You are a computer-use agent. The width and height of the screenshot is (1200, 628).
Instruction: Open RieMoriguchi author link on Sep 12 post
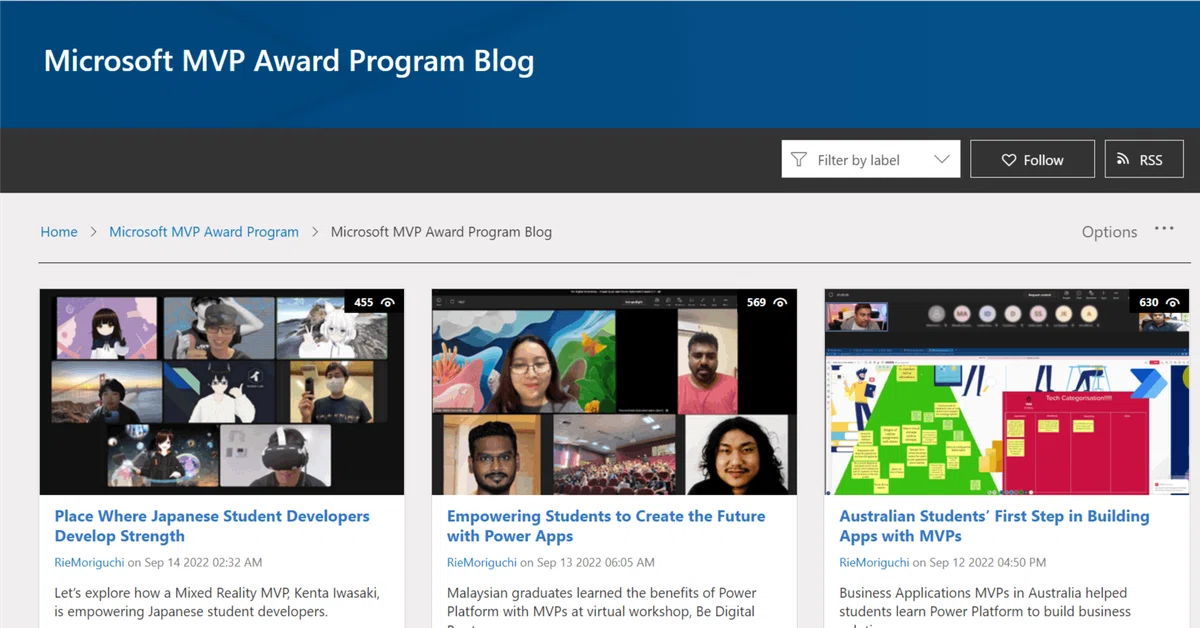pos(875,562)
